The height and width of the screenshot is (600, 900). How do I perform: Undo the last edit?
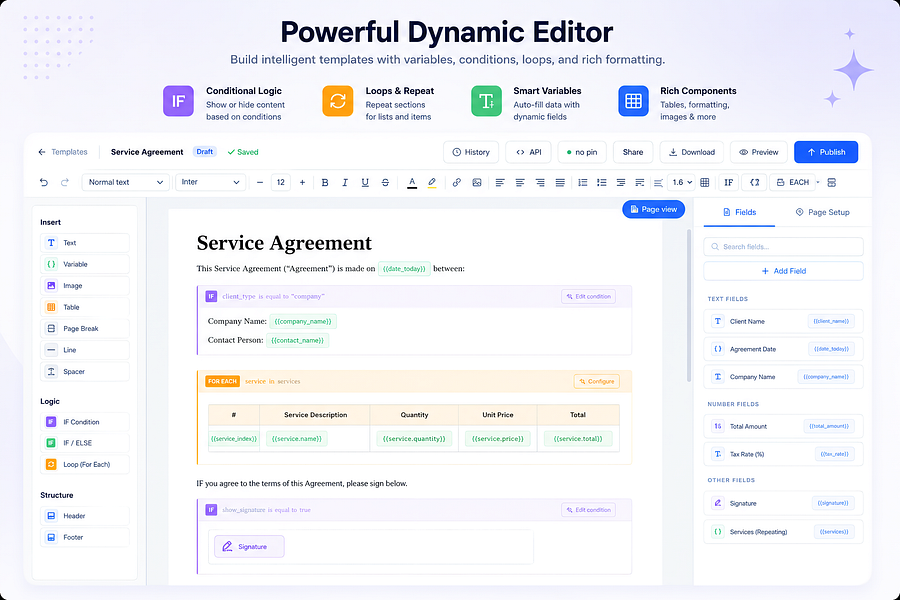[44, 183]
